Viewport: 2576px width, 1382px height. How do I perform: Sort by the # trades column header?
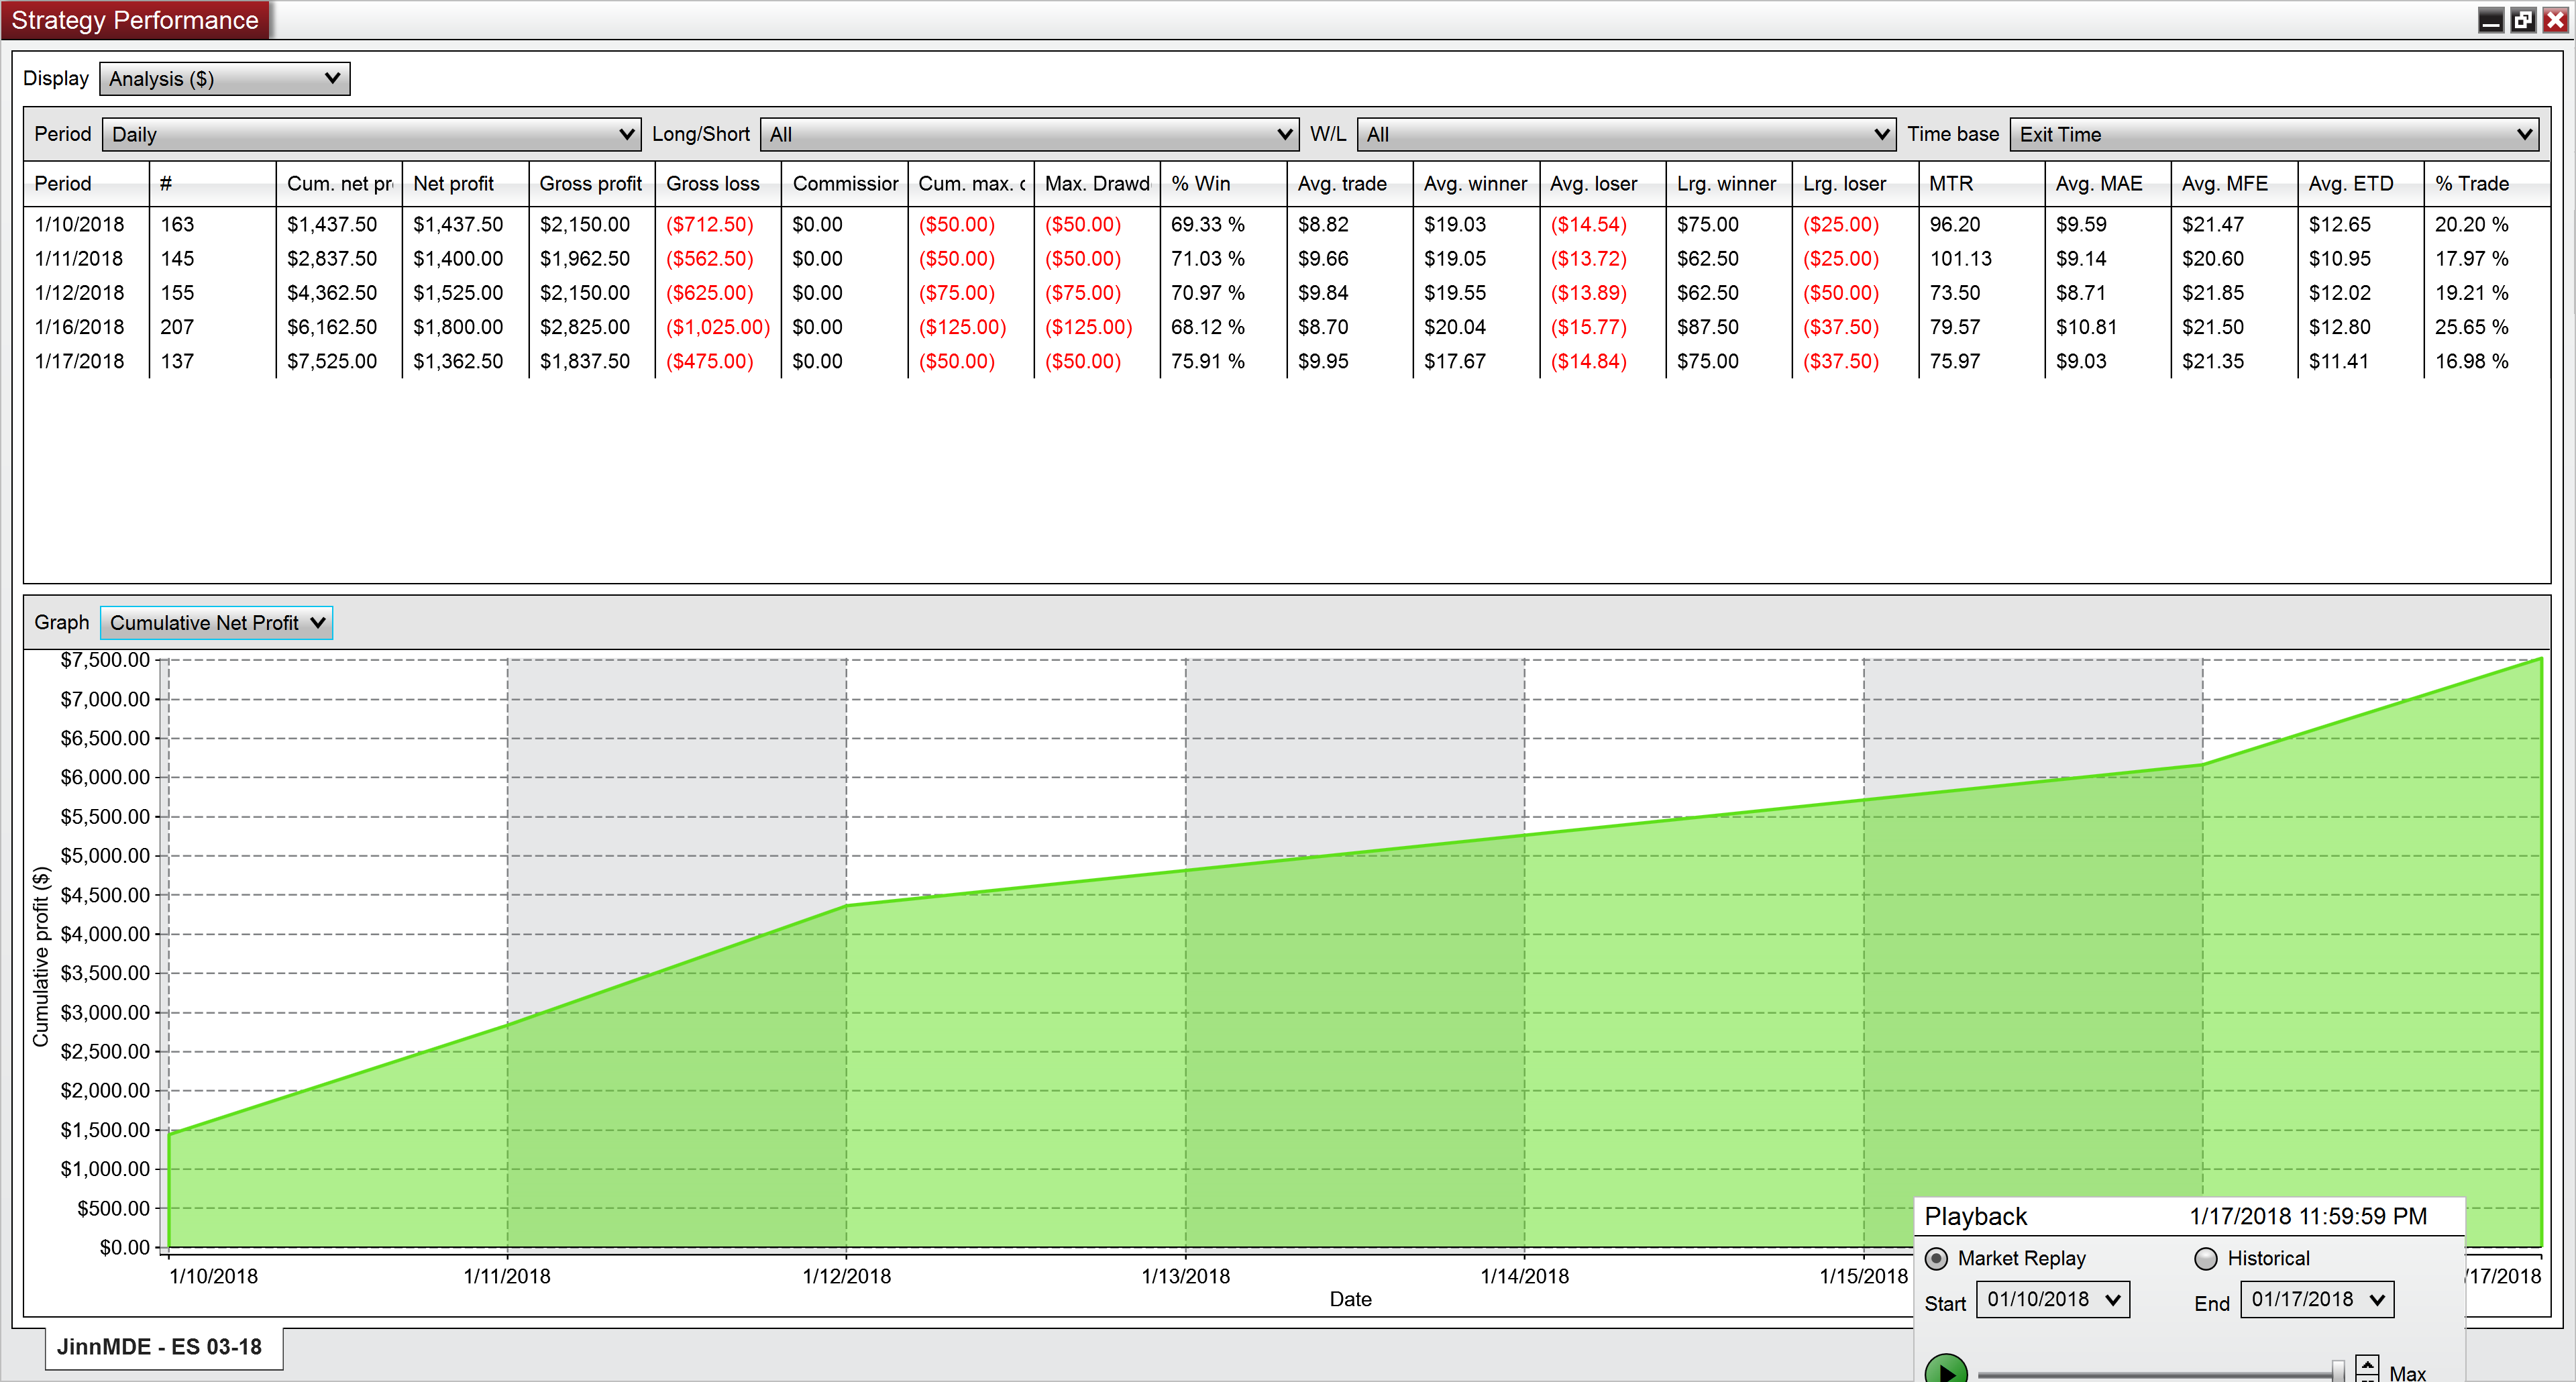tap(212, 183)
